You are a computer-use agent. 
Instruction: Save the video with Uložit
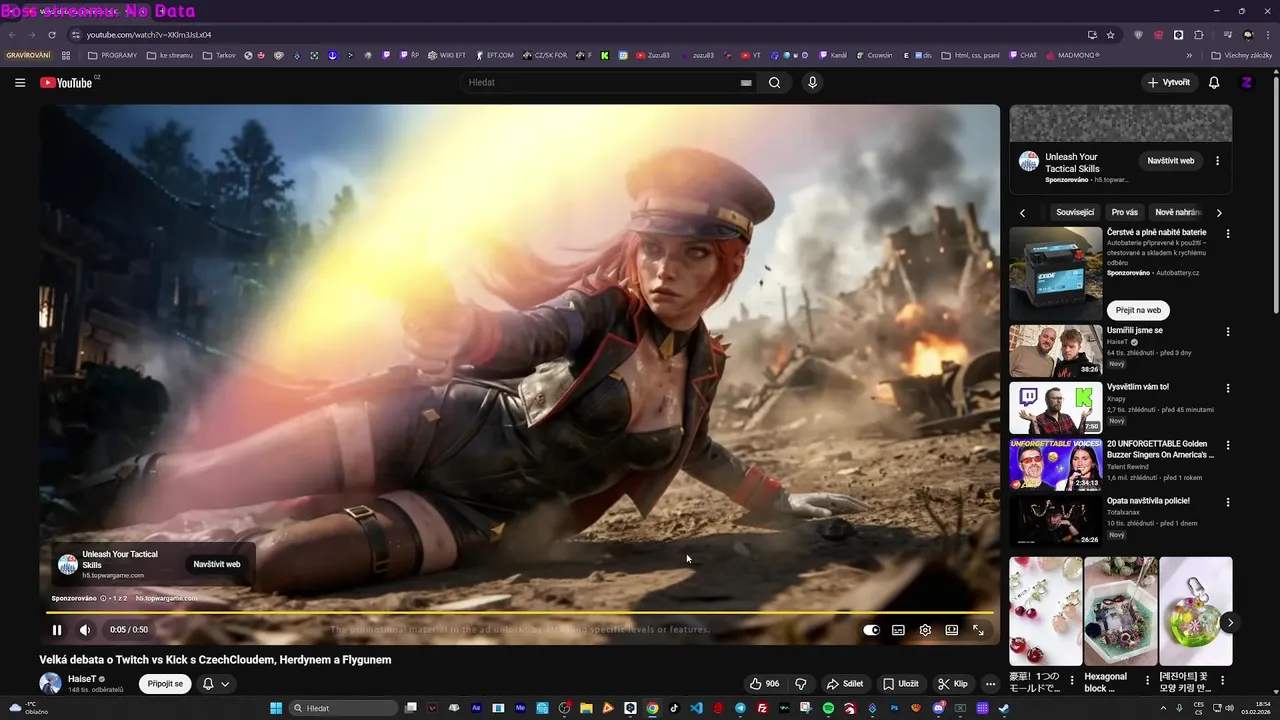pyautogui.click(x=901, y=684)
